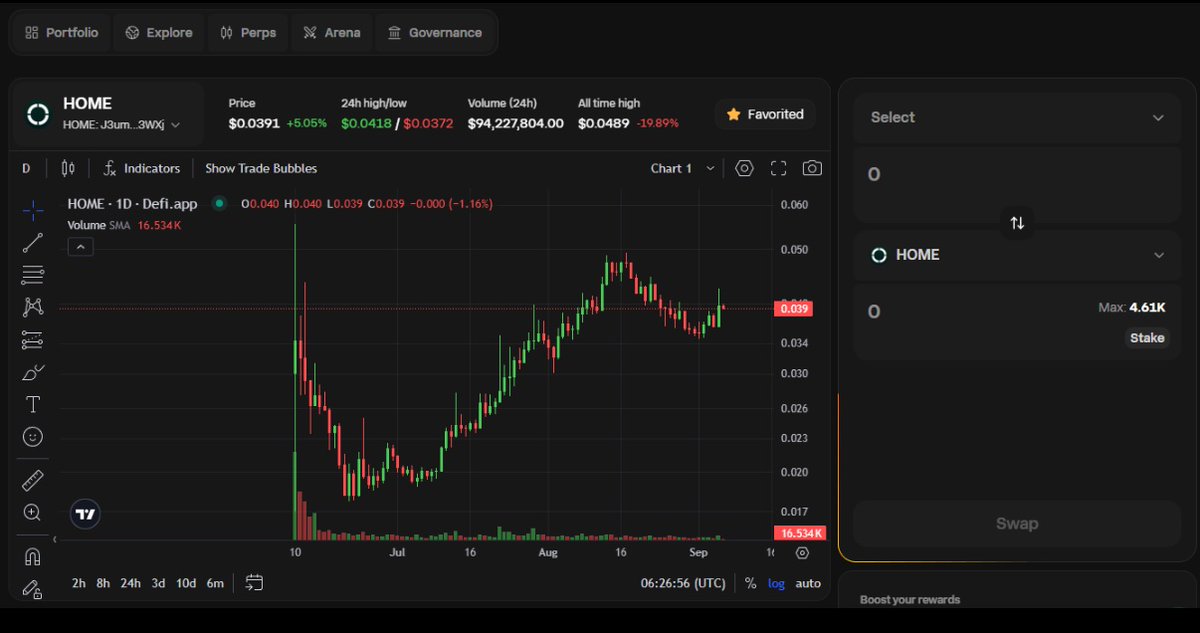Take a chart snapshot with the camera icon
The width and height of the screenshot is (1200, 633).
coord(812,168)
